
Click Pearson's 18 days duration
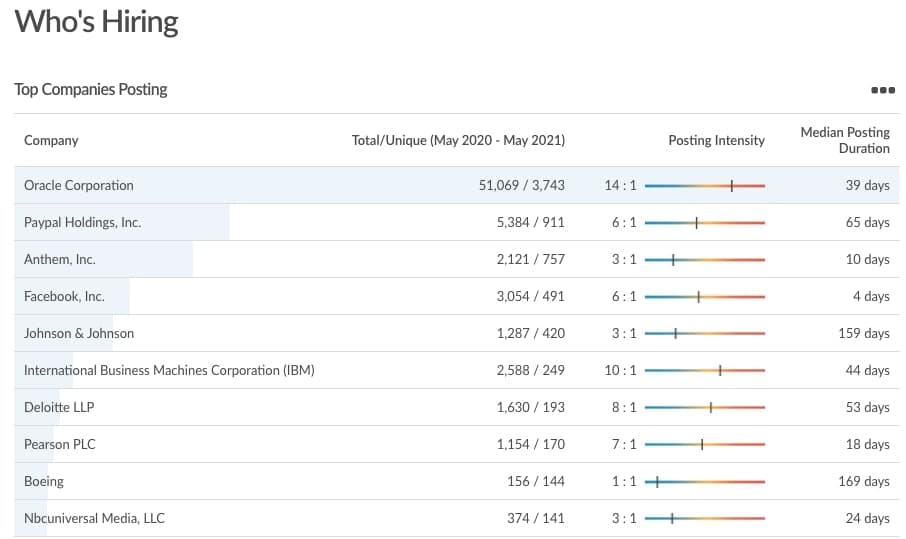coord(867,444)
